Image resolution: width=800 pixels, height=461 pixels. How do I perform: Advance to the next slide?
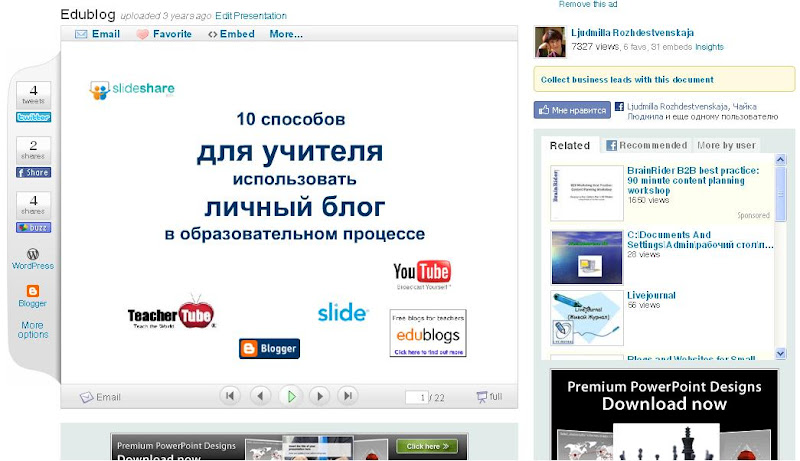(320, 396)
